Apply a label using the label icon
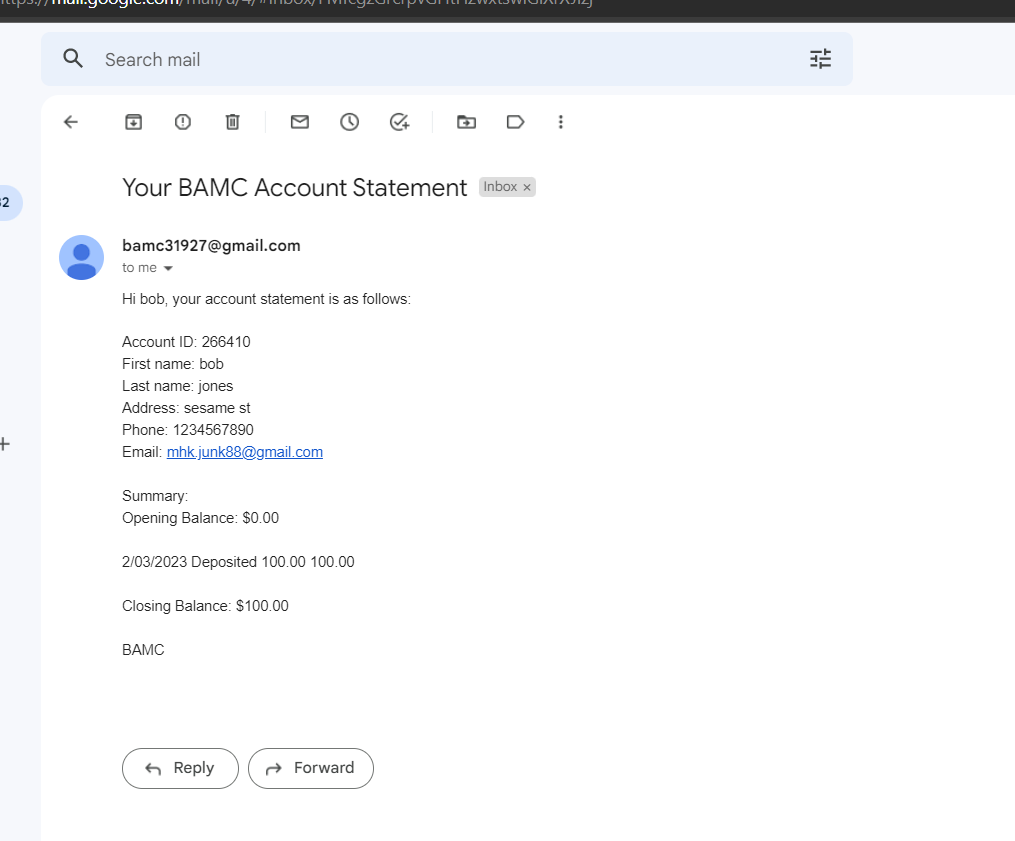Screen dimensions: 1015x841 point(515,121)
